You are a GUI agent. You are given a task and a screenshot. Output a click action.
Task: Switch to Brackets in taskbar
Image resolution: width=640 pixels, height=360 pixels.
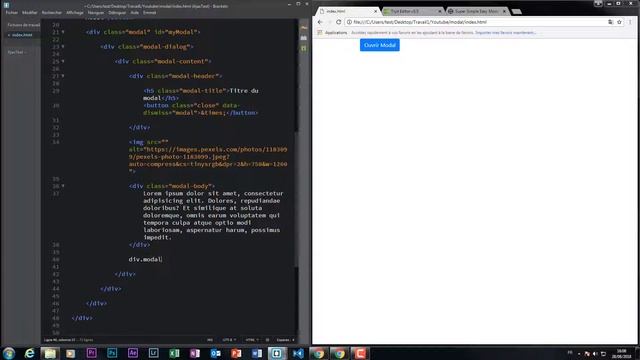(277, 353)
